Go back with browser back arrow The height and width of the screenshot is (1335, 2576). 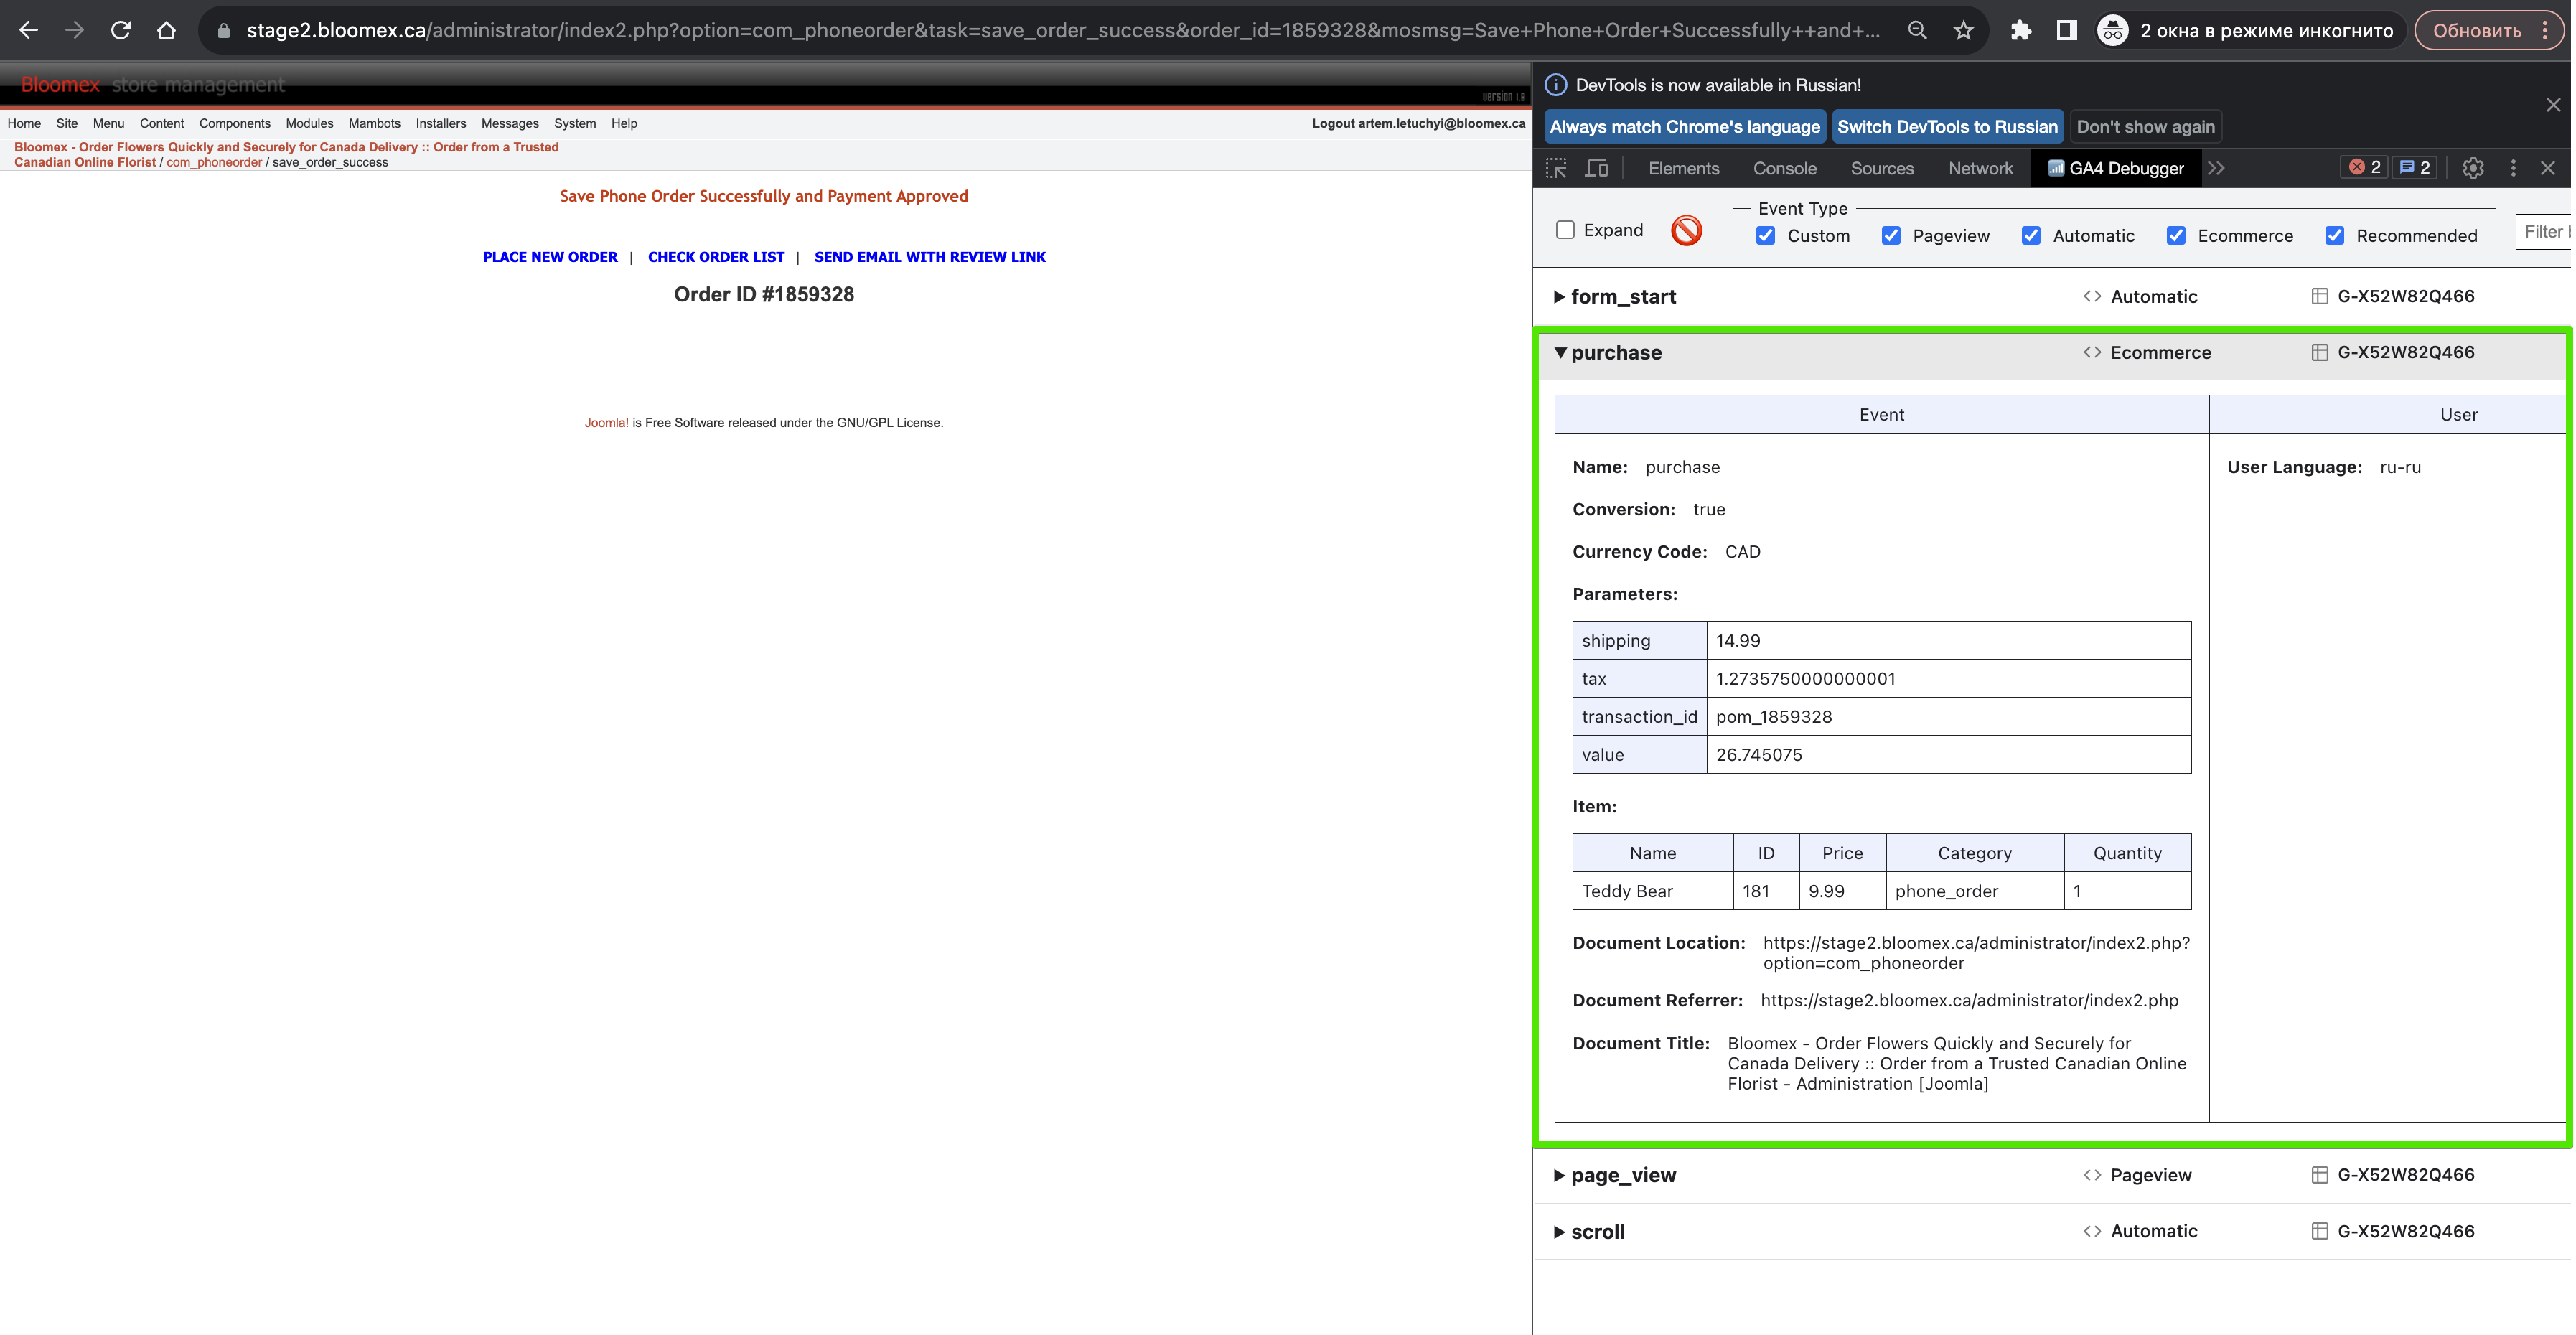coord(28,30)
